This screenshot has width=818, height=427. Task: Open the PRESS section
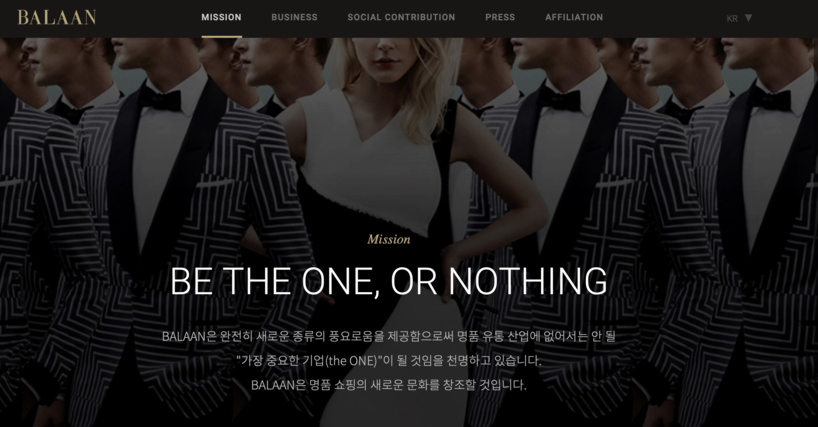(500, 17)
